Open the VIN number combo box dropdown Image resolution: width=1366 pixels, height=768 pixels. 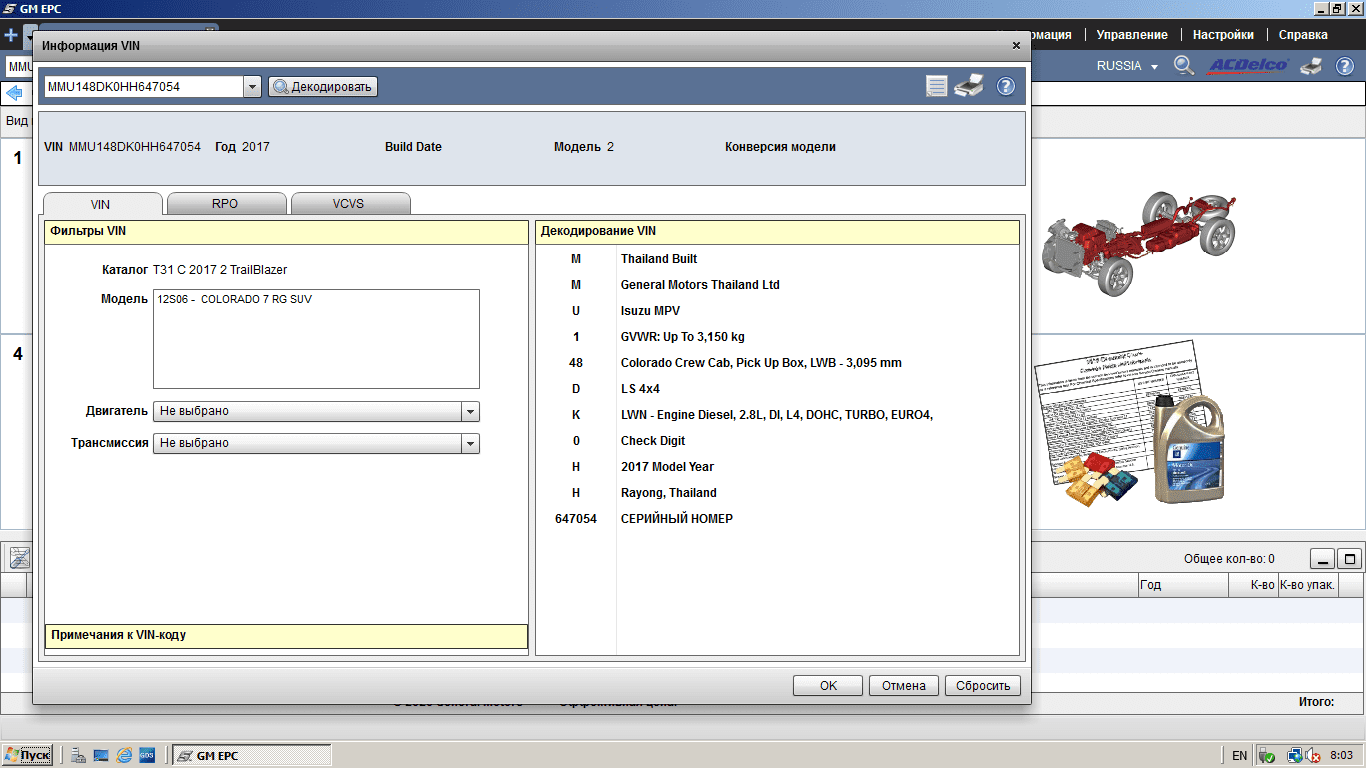click(x=252, y=87)
